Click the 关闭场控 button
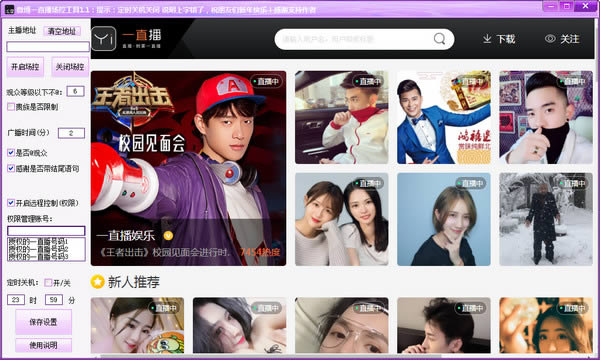600x360 pixels. coord(70,67)
